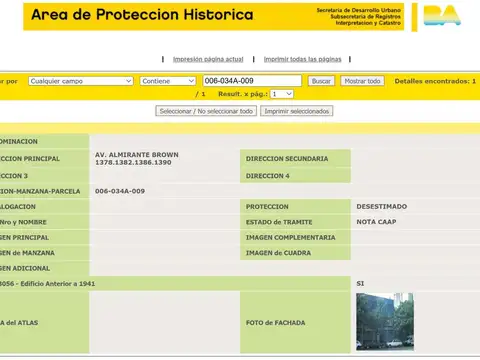Image resolution: width=480 pixels, height=360 pixels.
Task: Click the 'DIRECCION SECUNDARIA' label
Action: [287, 159]
